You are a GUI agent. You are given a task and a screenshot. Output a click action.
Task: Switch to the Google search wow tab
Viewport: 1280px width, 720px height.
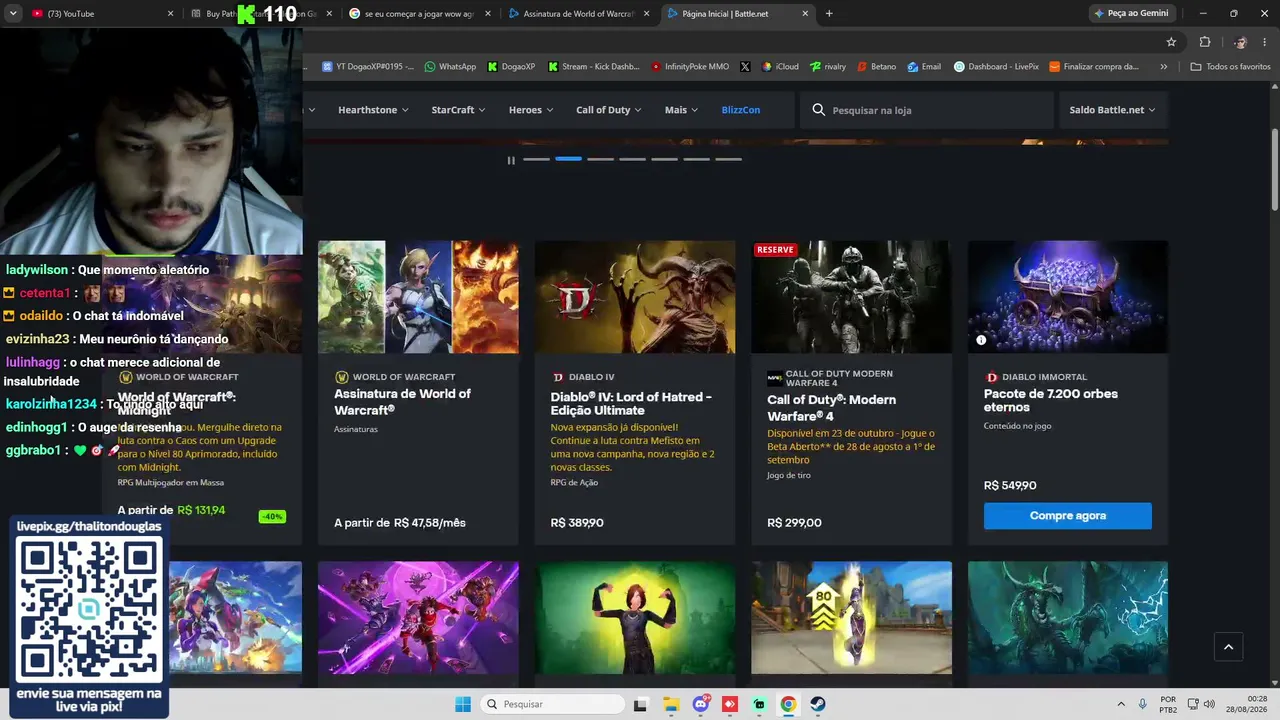(x=418, y=14)
